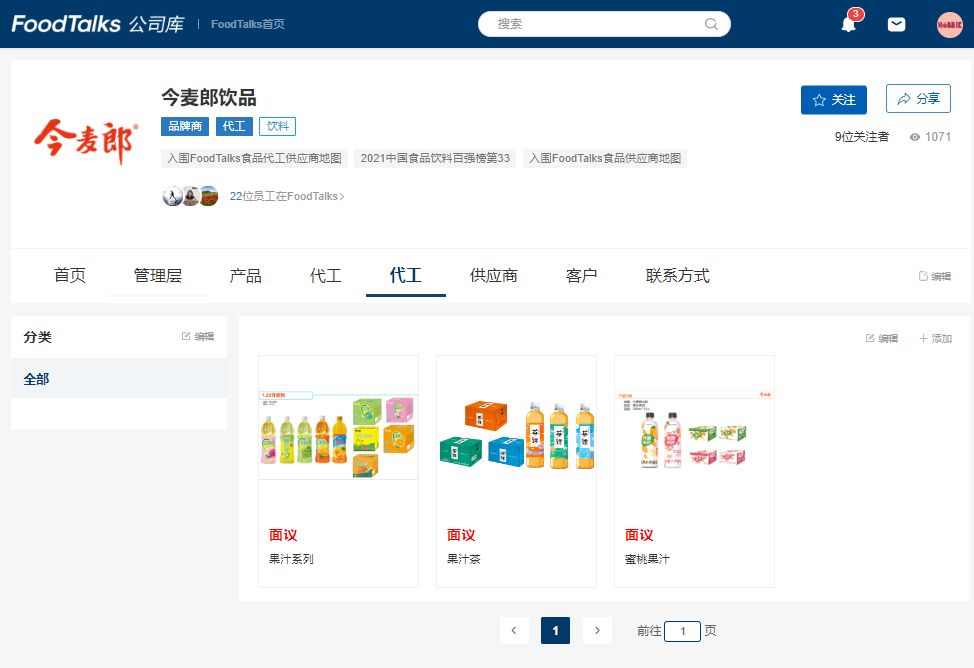Click the 果汁茶 product name
The image size is (974, 668).
464,559
